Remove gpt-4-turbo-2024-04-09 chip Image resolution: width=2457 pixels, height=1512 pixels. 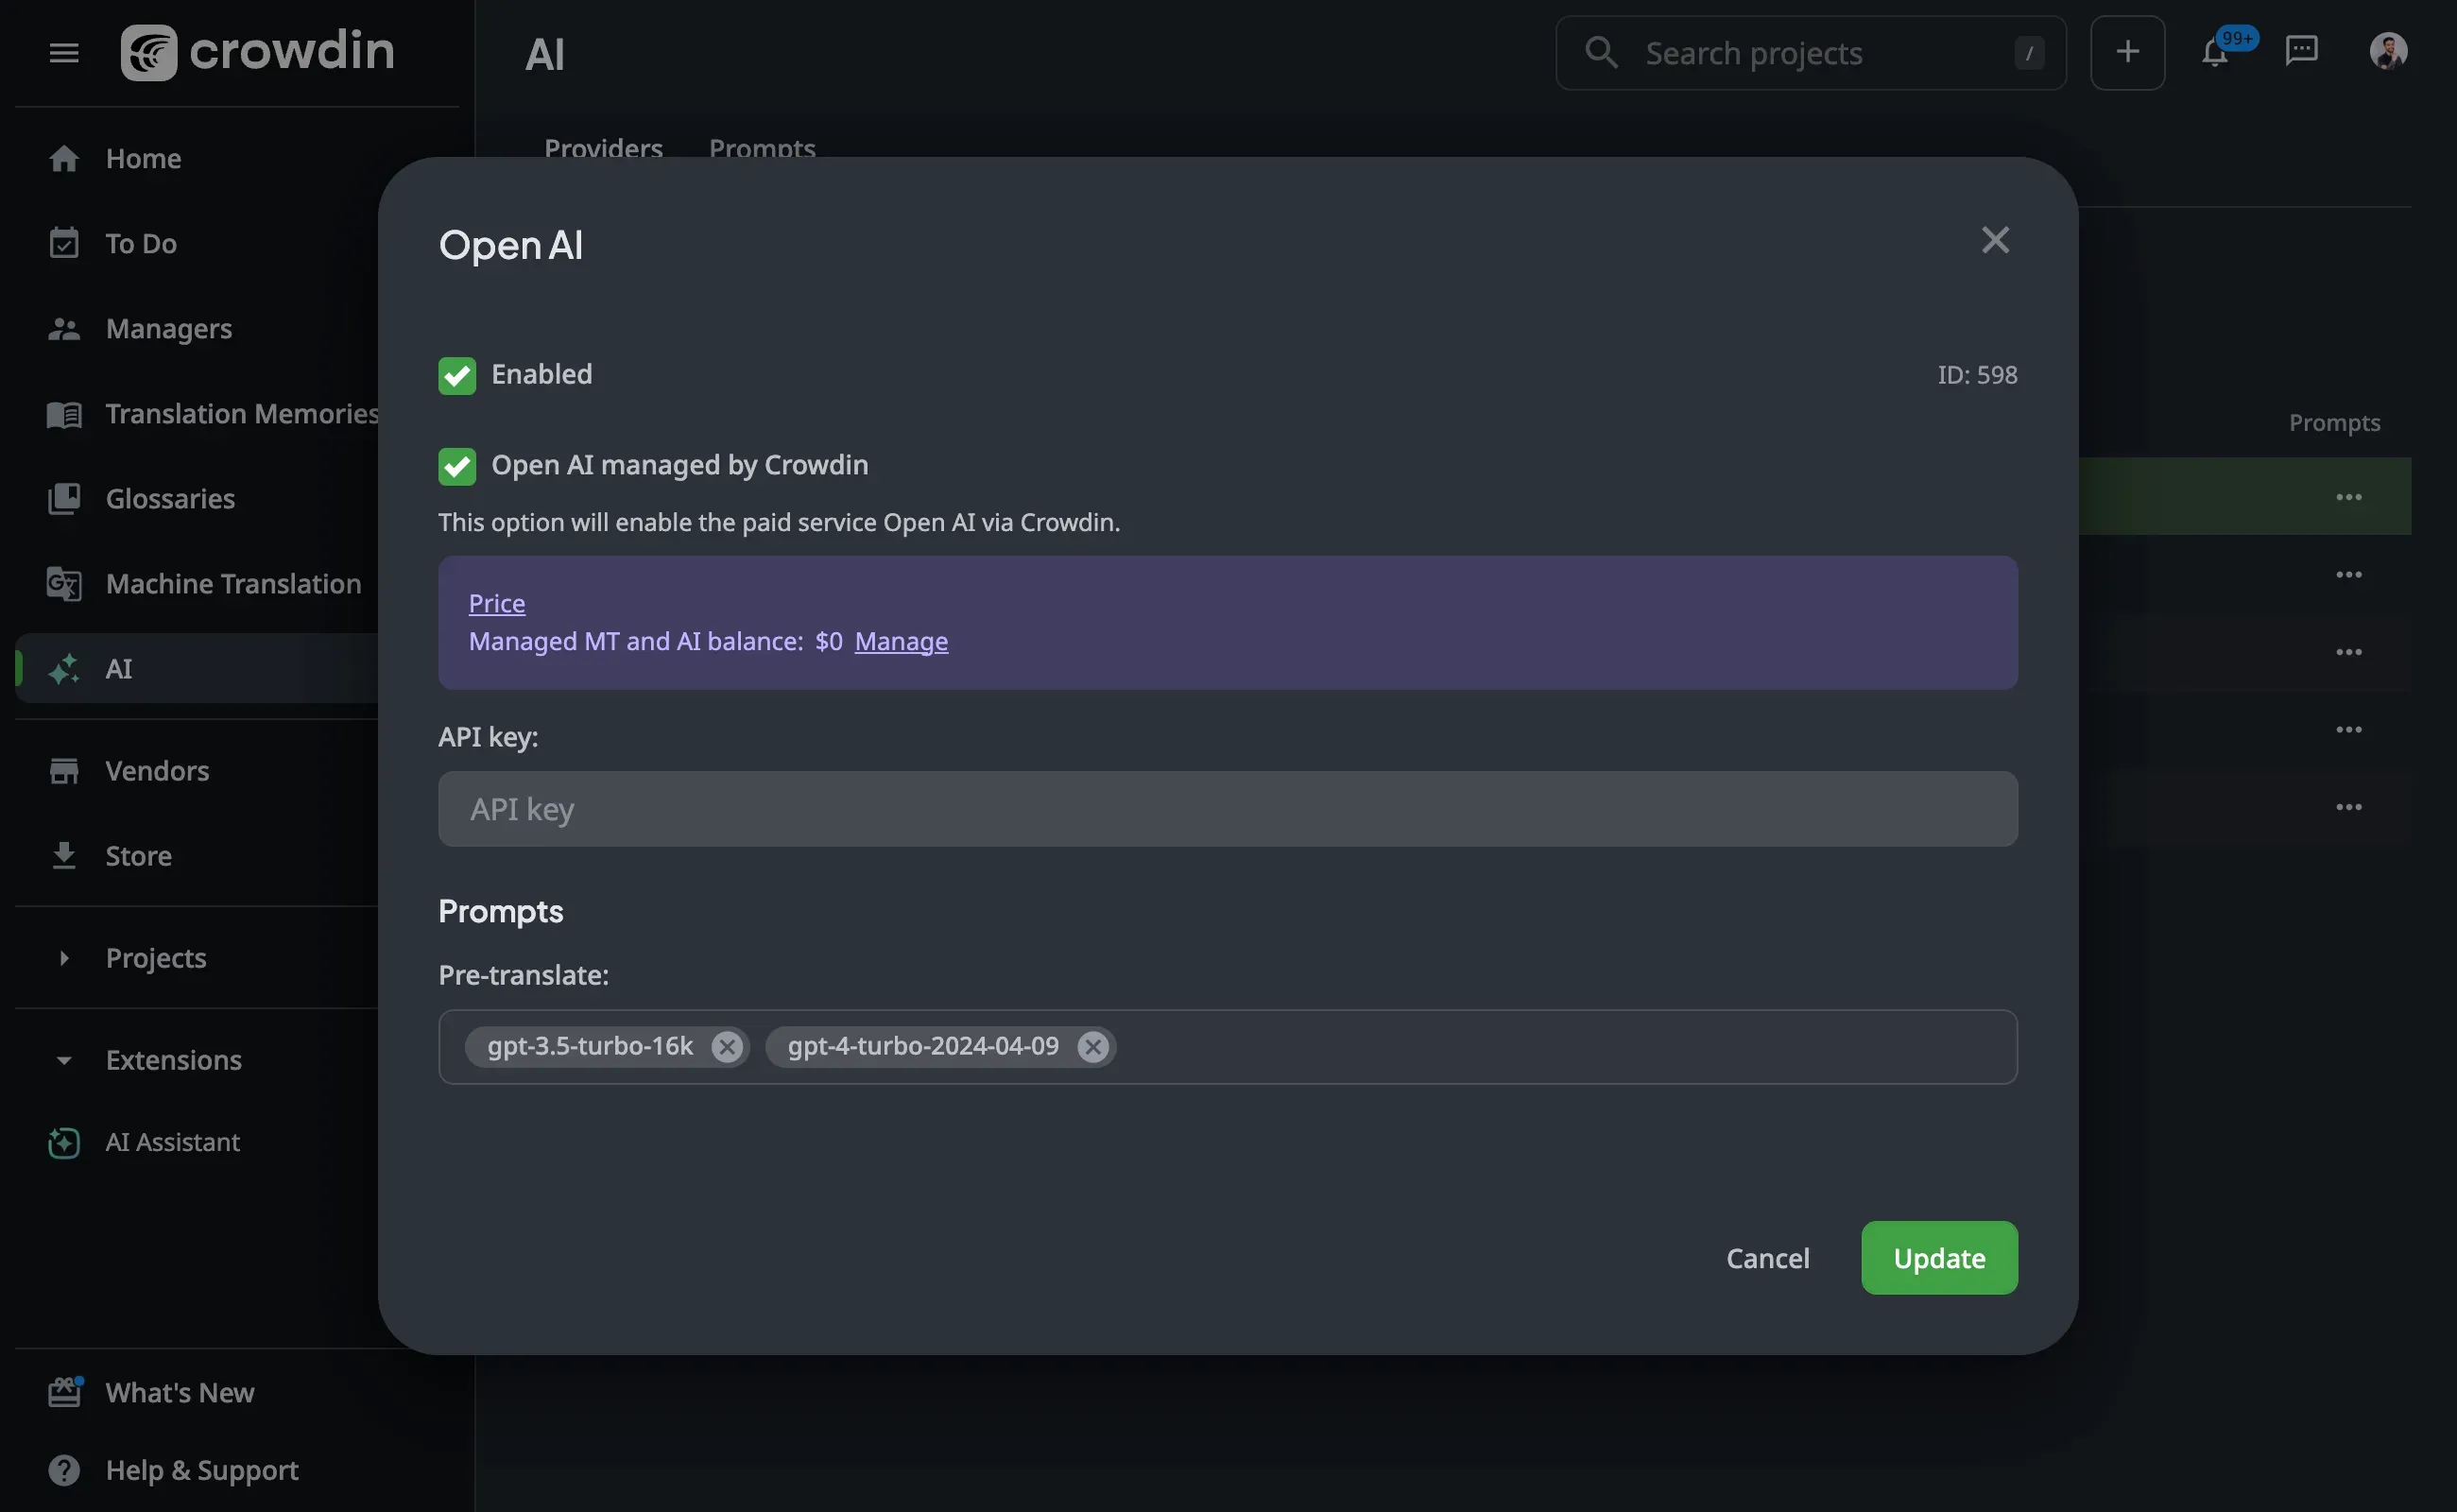[x=1092, y=1046]
